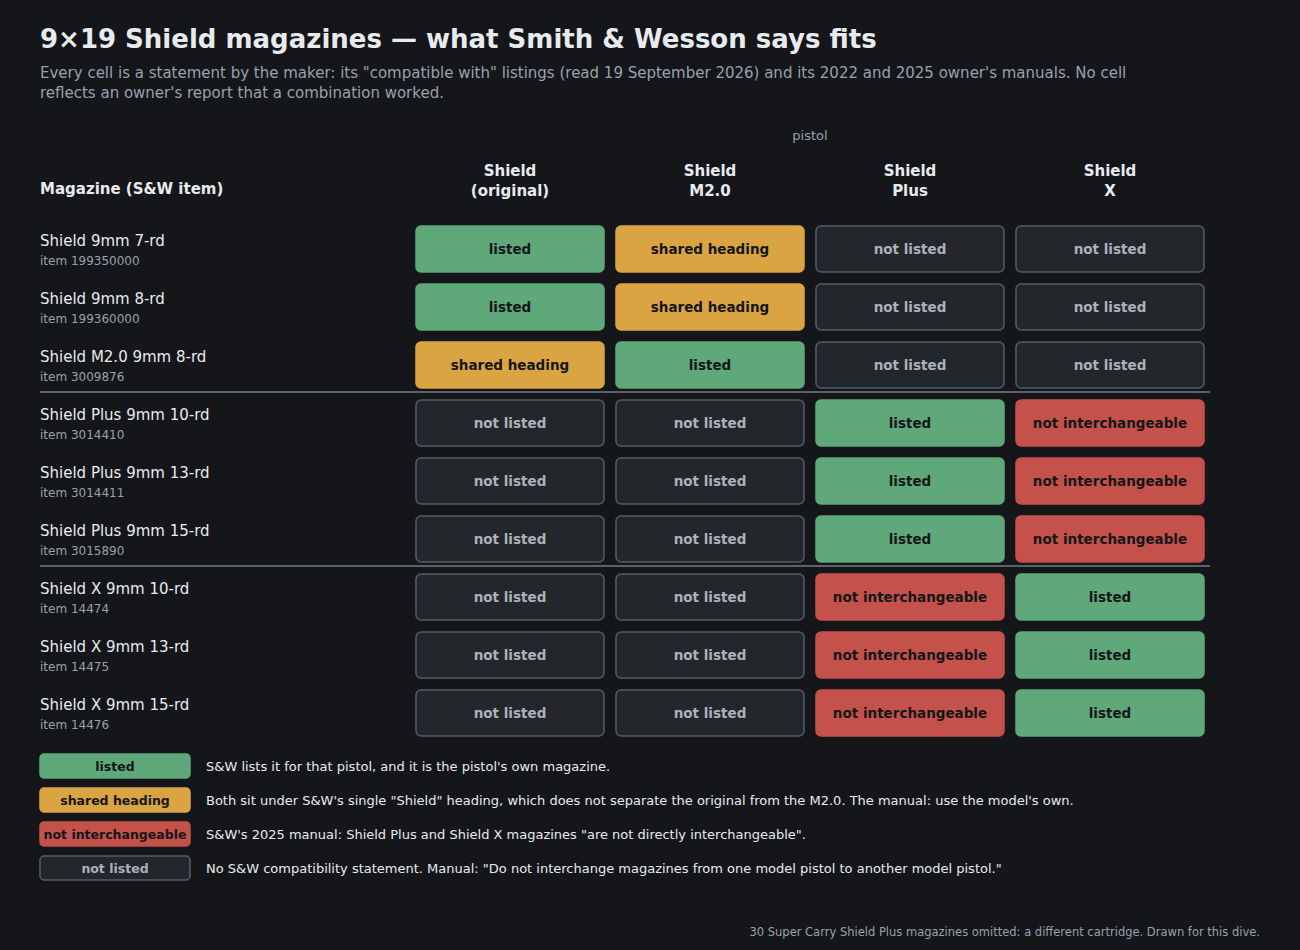Click not interchangeable cell in Shield X 13-rd row
This screenshot has height=950, width=1300.
[x=910, y=655]
